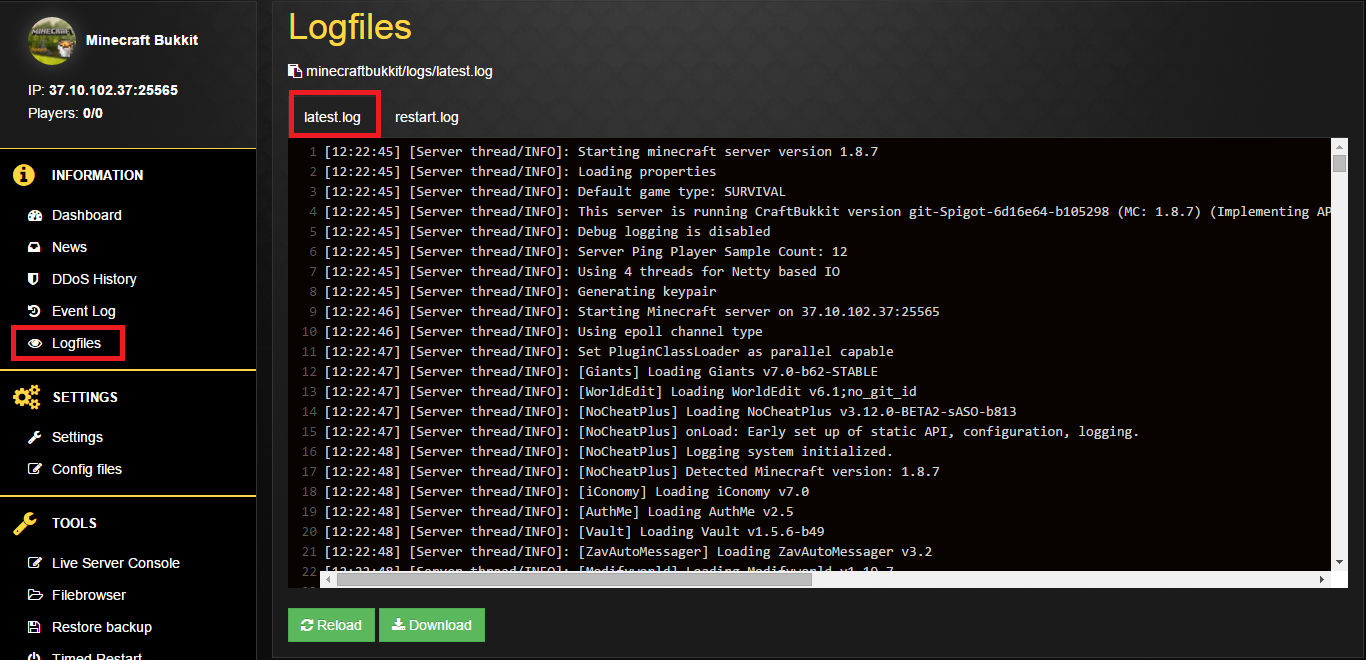1366x660 pixels.
Task: Click the minecraftbukkit/logs/latest.log path
Action: pyautogui.click(x=399, y=71)
